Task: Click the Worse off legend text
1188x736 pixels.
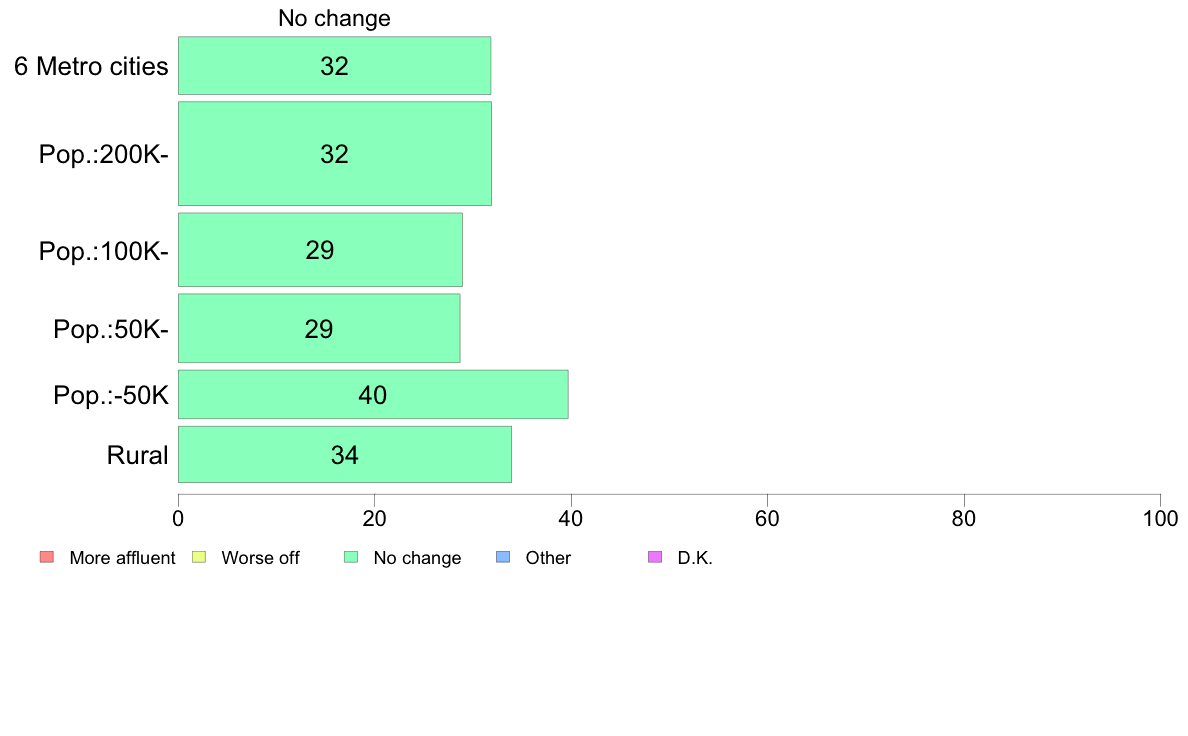Action: coord(260,558)
